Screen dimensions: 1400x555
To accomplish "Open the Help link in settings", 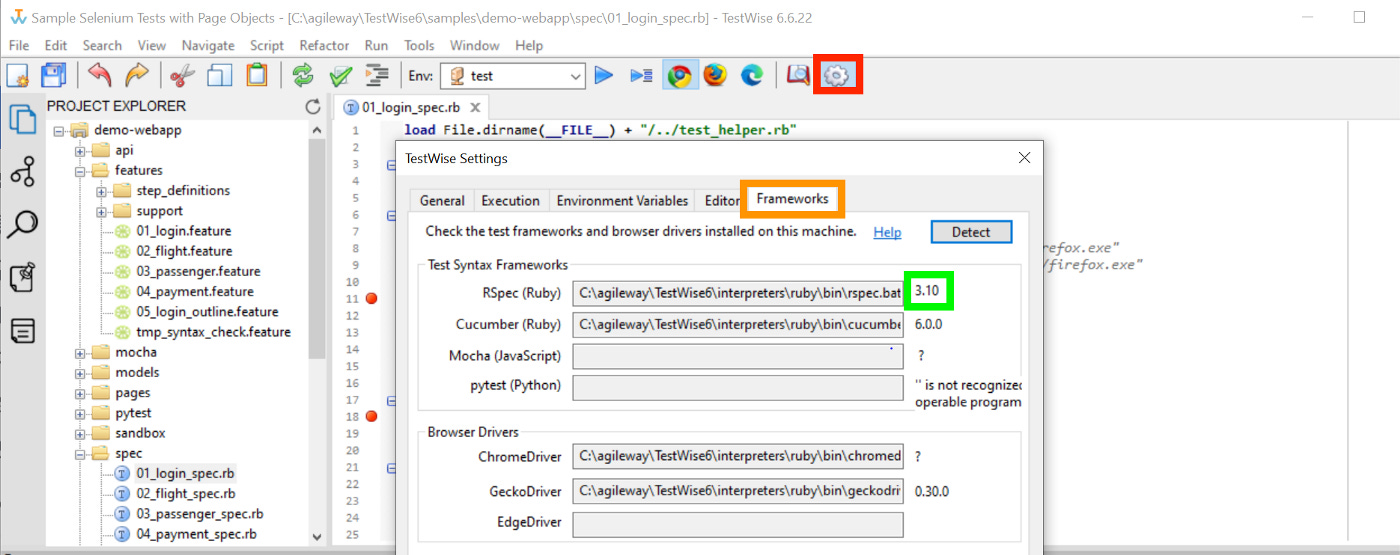I will coord(887,232).
